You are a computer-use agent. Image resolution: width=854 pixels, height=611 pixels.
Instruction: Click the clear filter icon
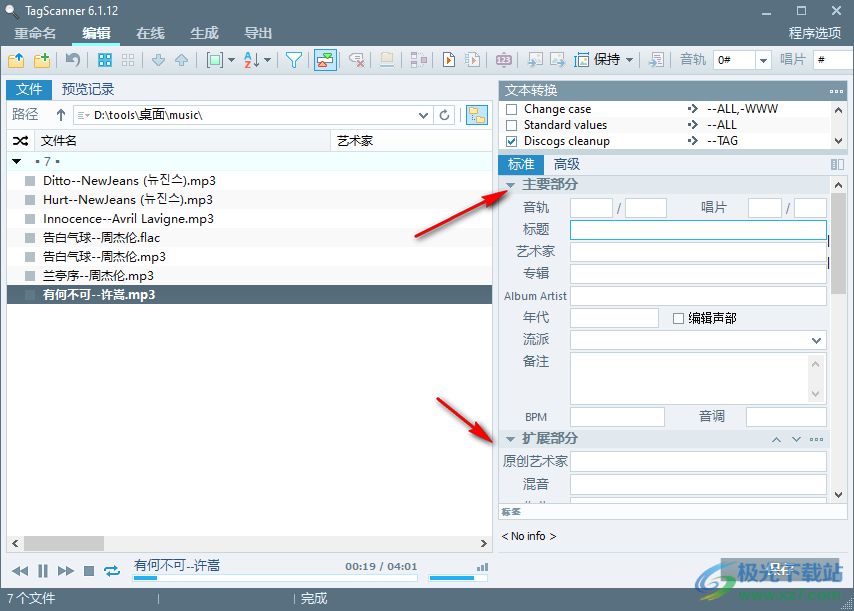(x=357, y=60)
